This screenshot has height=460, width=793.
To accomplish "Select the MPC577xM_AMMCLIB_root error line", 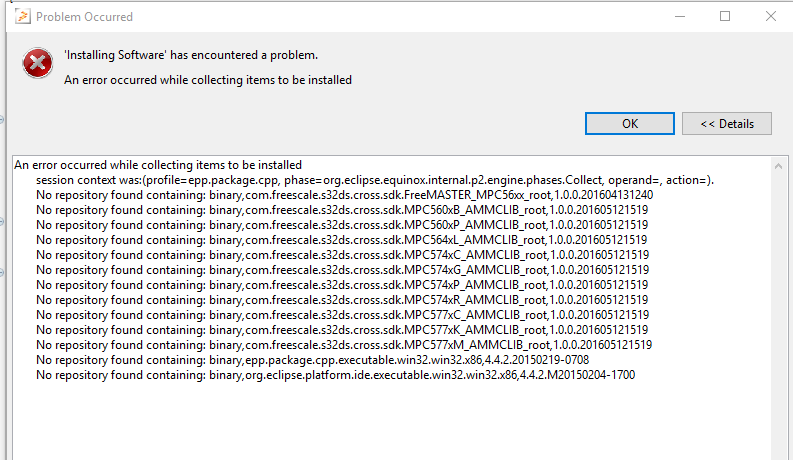I will pos(343,345).
